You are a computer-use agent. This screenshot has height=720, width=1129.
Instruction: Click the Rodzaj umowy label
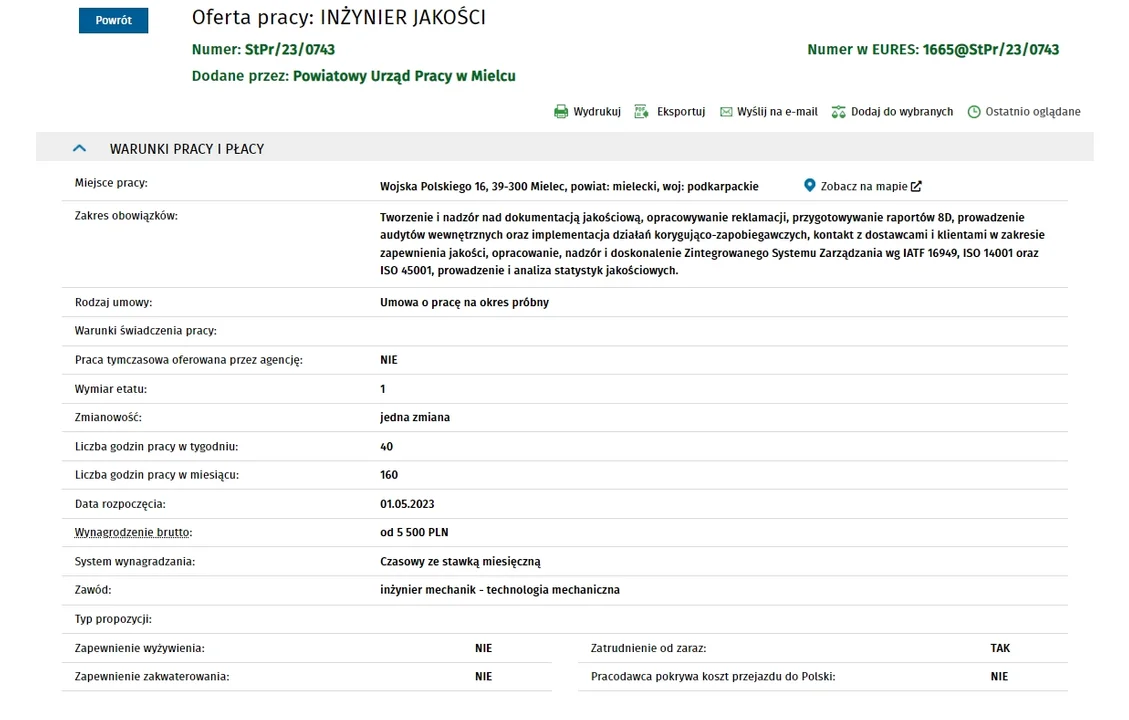click(113, 302)
